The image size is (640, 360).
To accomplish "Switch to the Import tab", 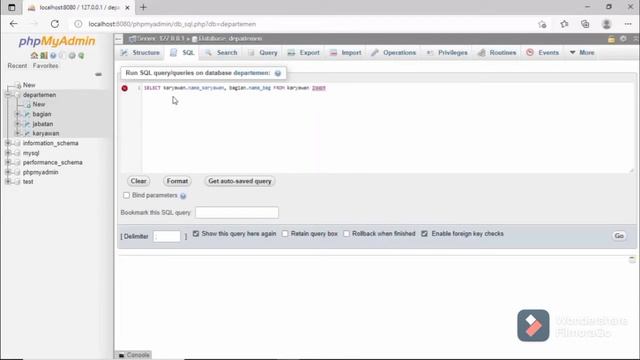I will pos(346,53).
